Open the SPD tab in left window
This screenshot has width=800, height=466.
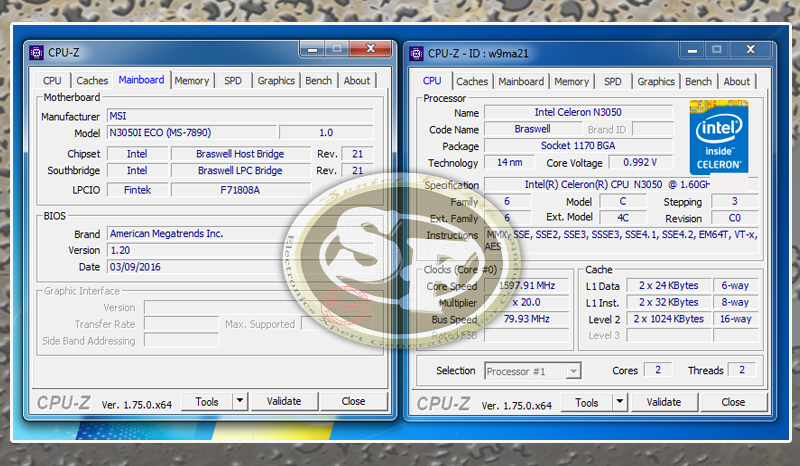(x=233, y=81)
